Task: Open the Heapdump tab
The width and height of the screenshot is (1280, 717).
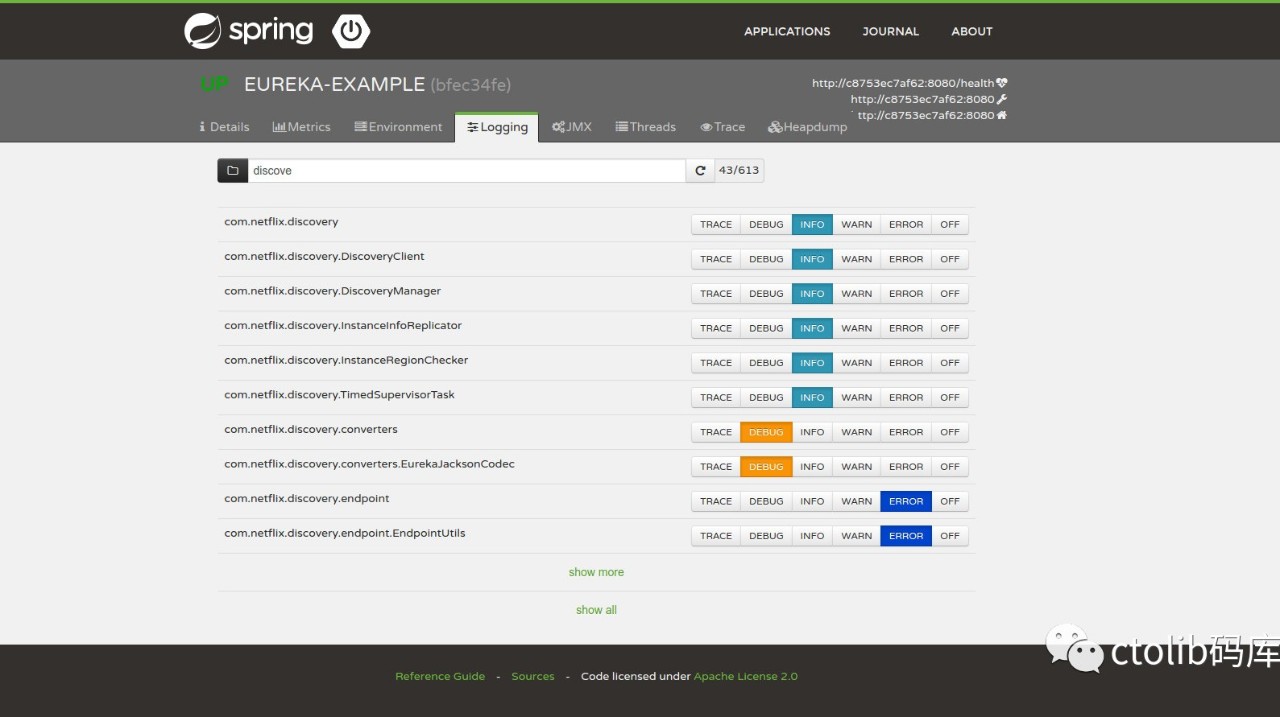Action: [x=807, y=127]
